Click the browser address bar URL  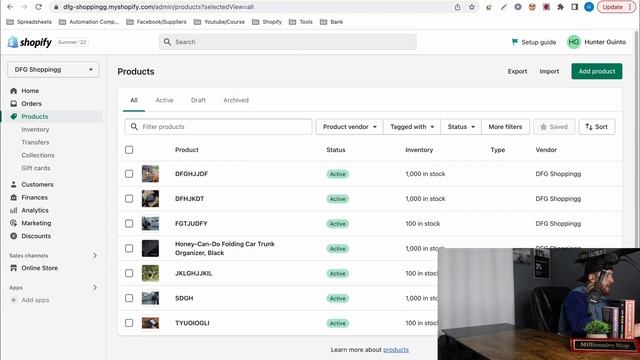click(158, 7)
